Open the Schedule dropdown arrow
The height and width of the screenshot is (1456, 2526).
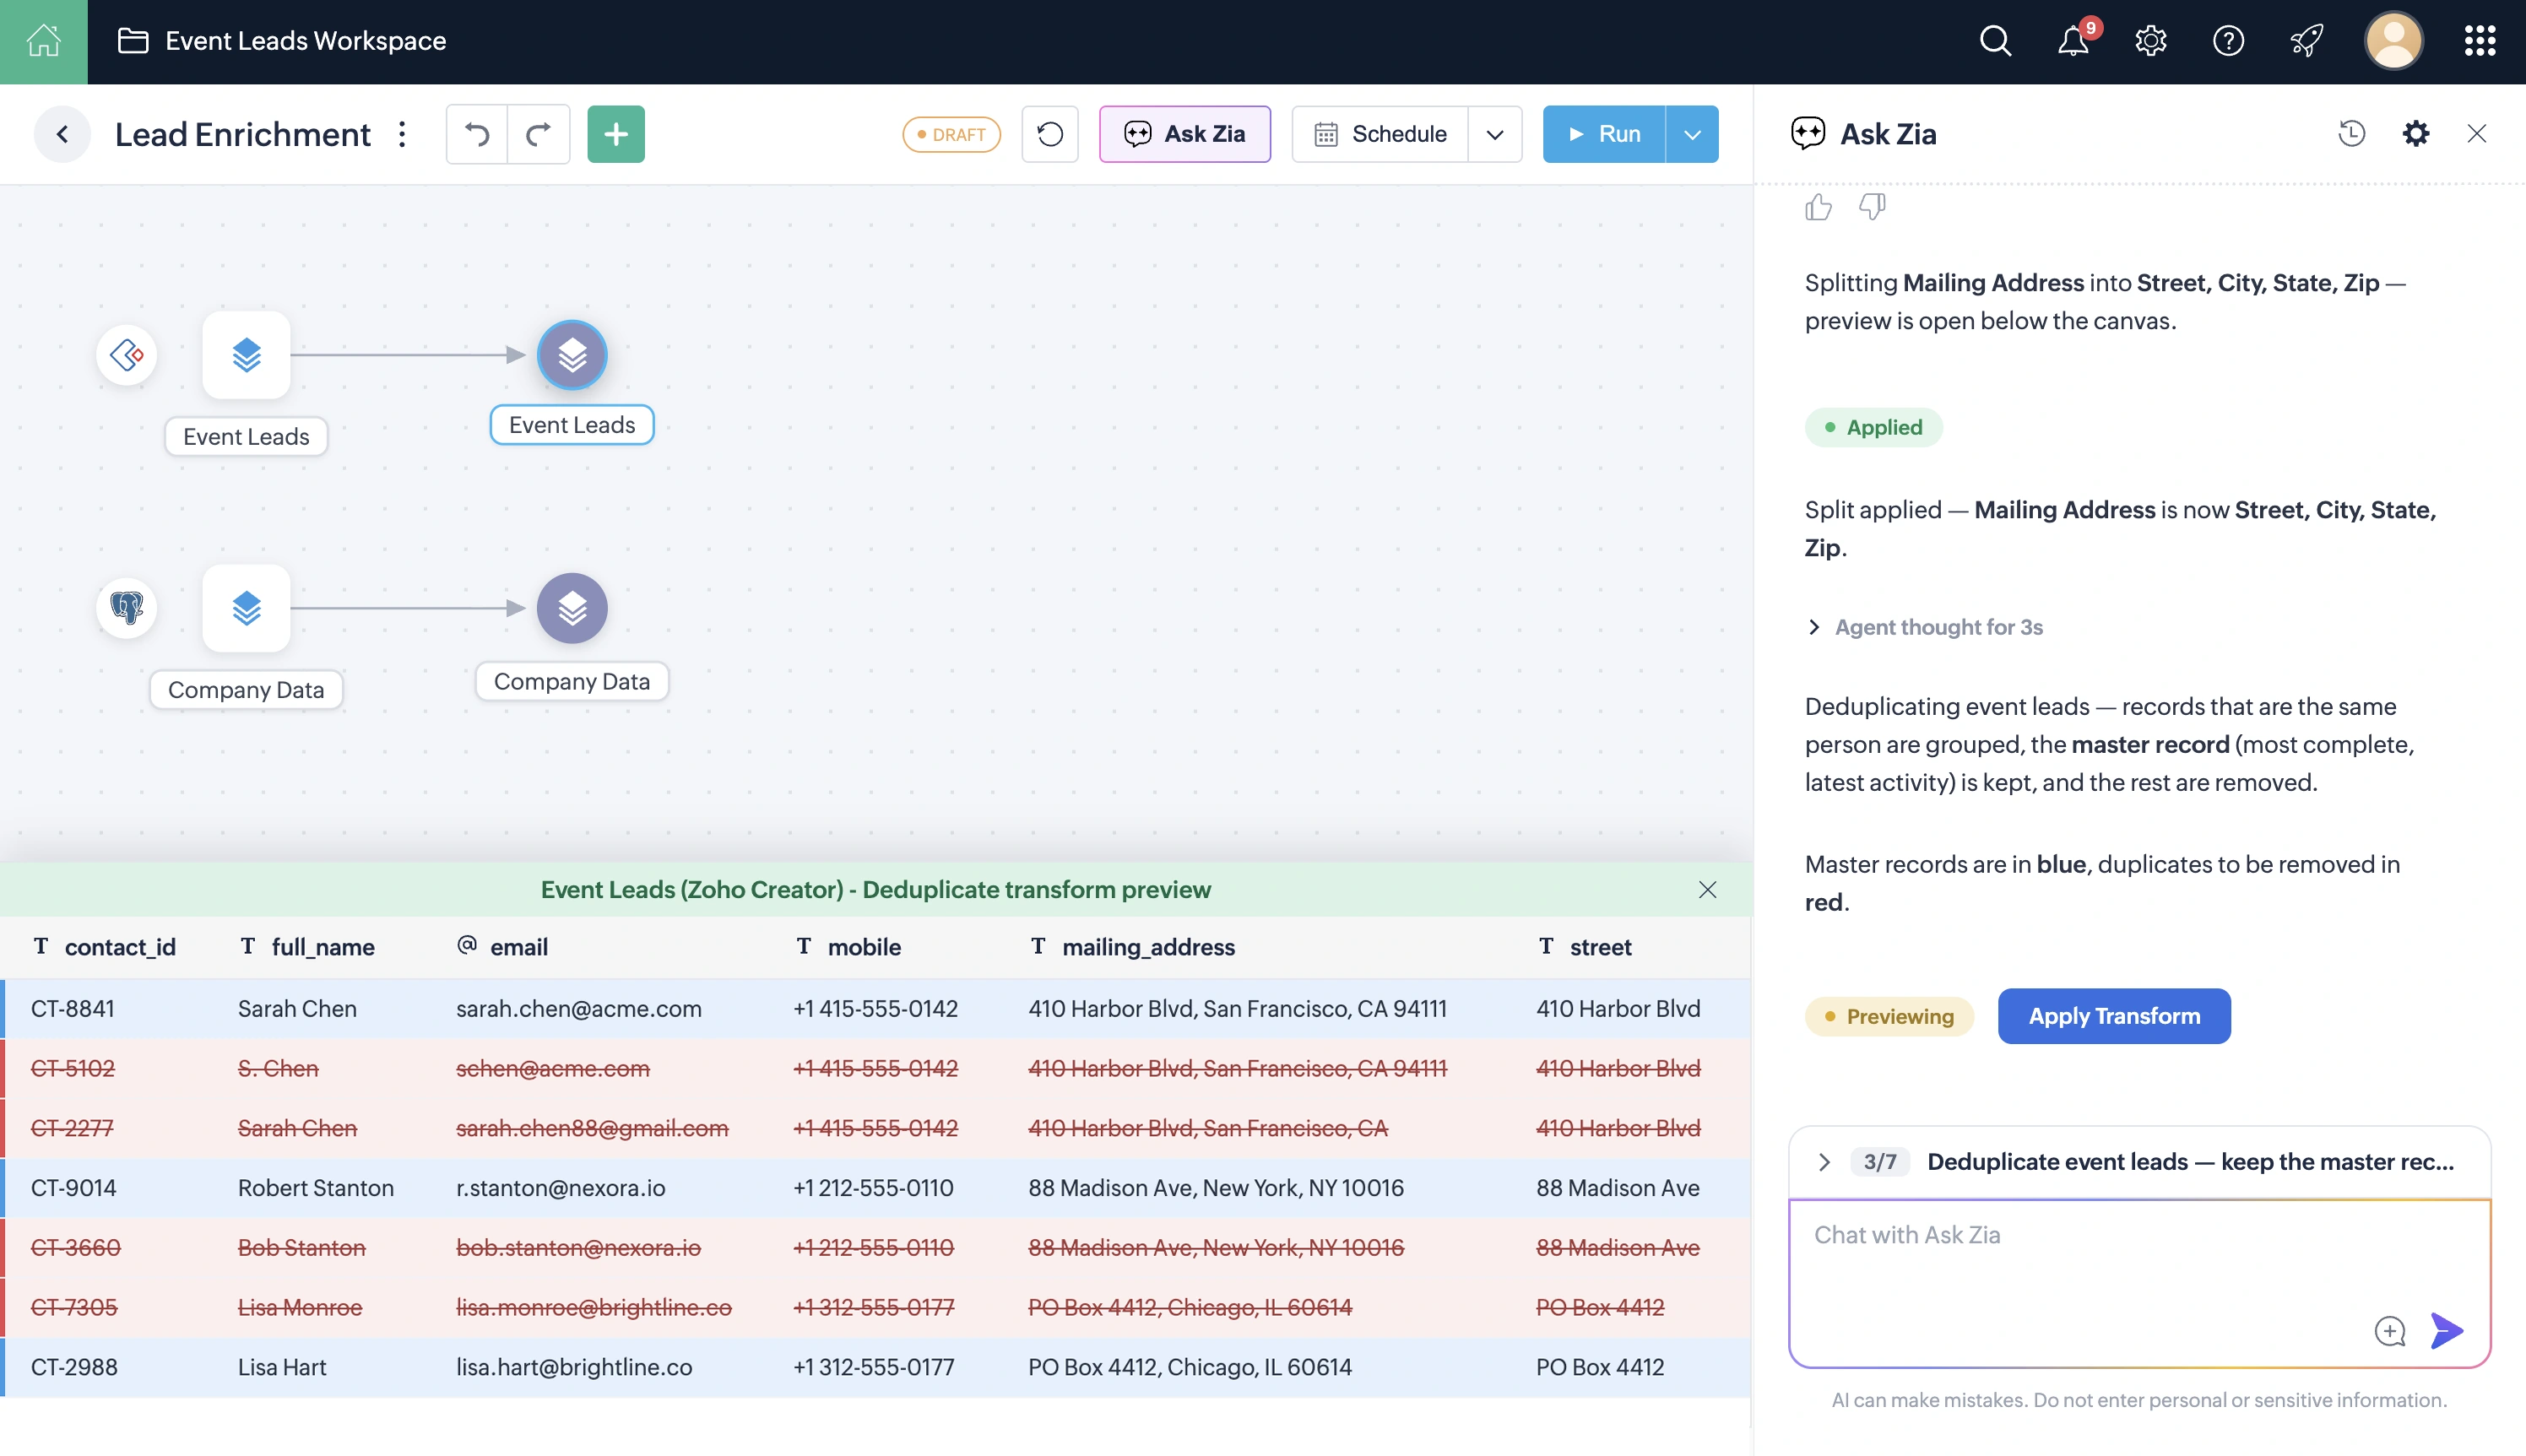[x=1495, y=134]
